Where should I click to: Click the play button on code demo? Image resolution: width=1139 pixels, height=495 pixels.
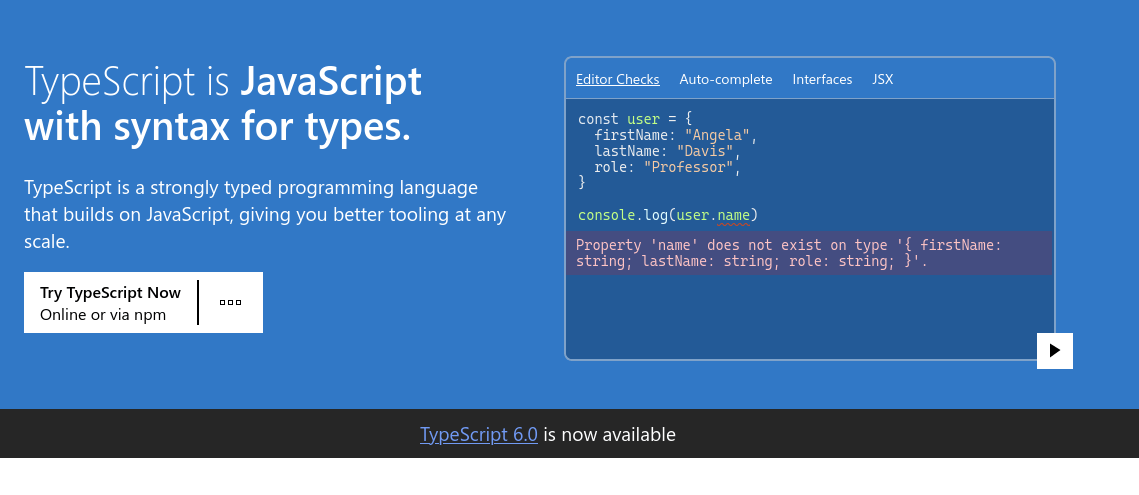1055,350
